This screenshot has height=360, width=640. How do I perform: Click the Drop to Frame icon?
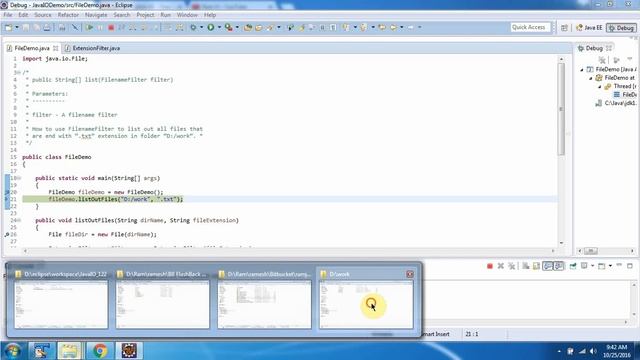click(x=167, y=27)
